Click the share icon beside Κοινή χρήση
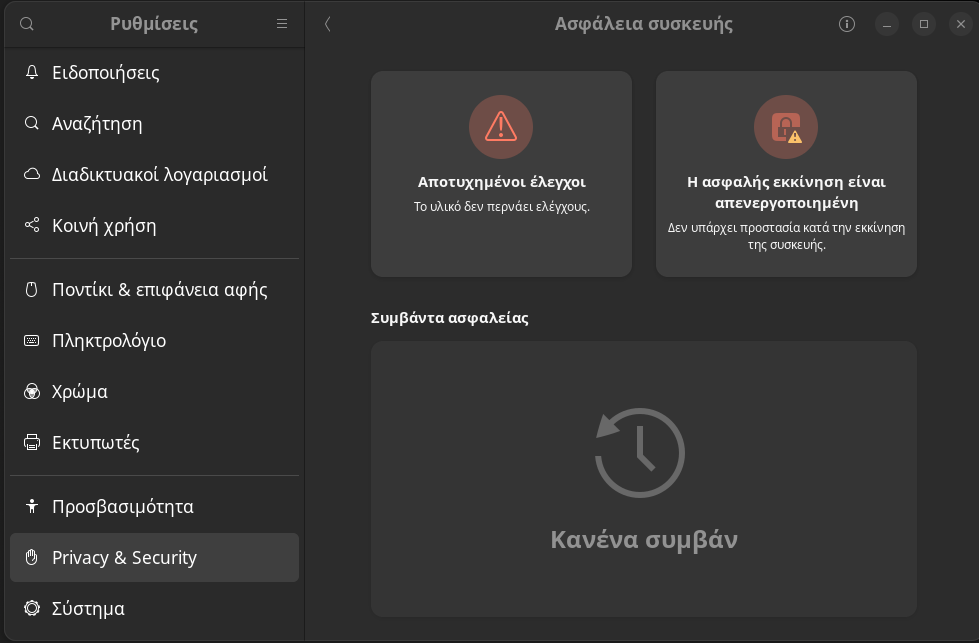 pyautogui.click(x=31, y=225)
